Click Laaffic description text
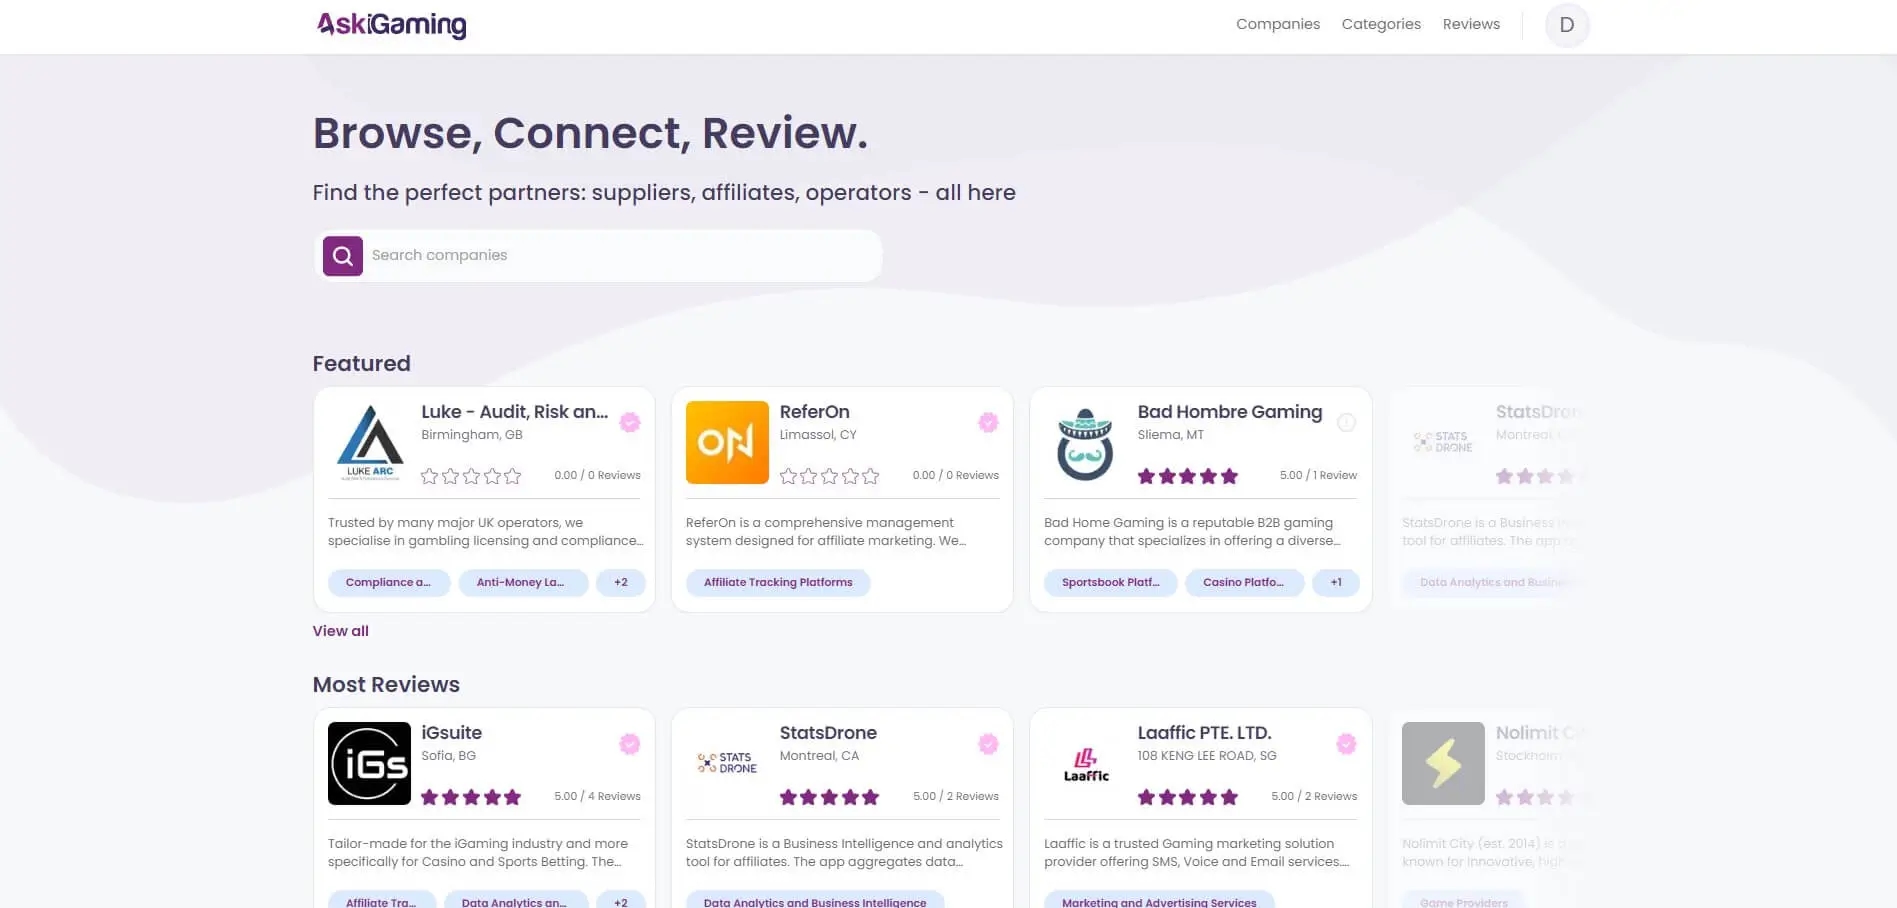 1196,853
